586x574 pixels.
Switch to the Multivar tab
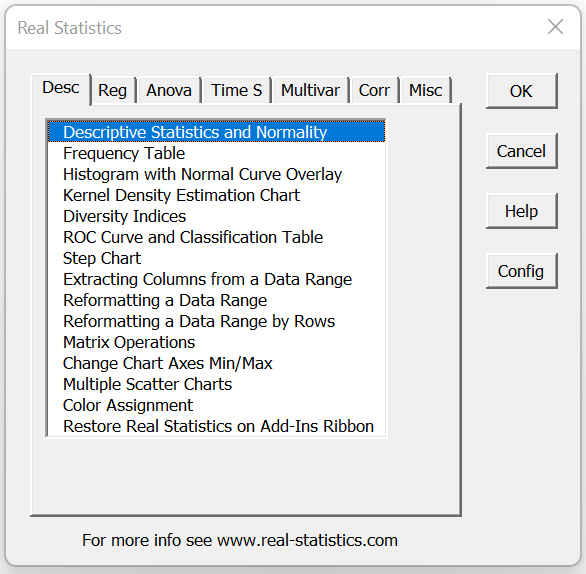(310, 90)
